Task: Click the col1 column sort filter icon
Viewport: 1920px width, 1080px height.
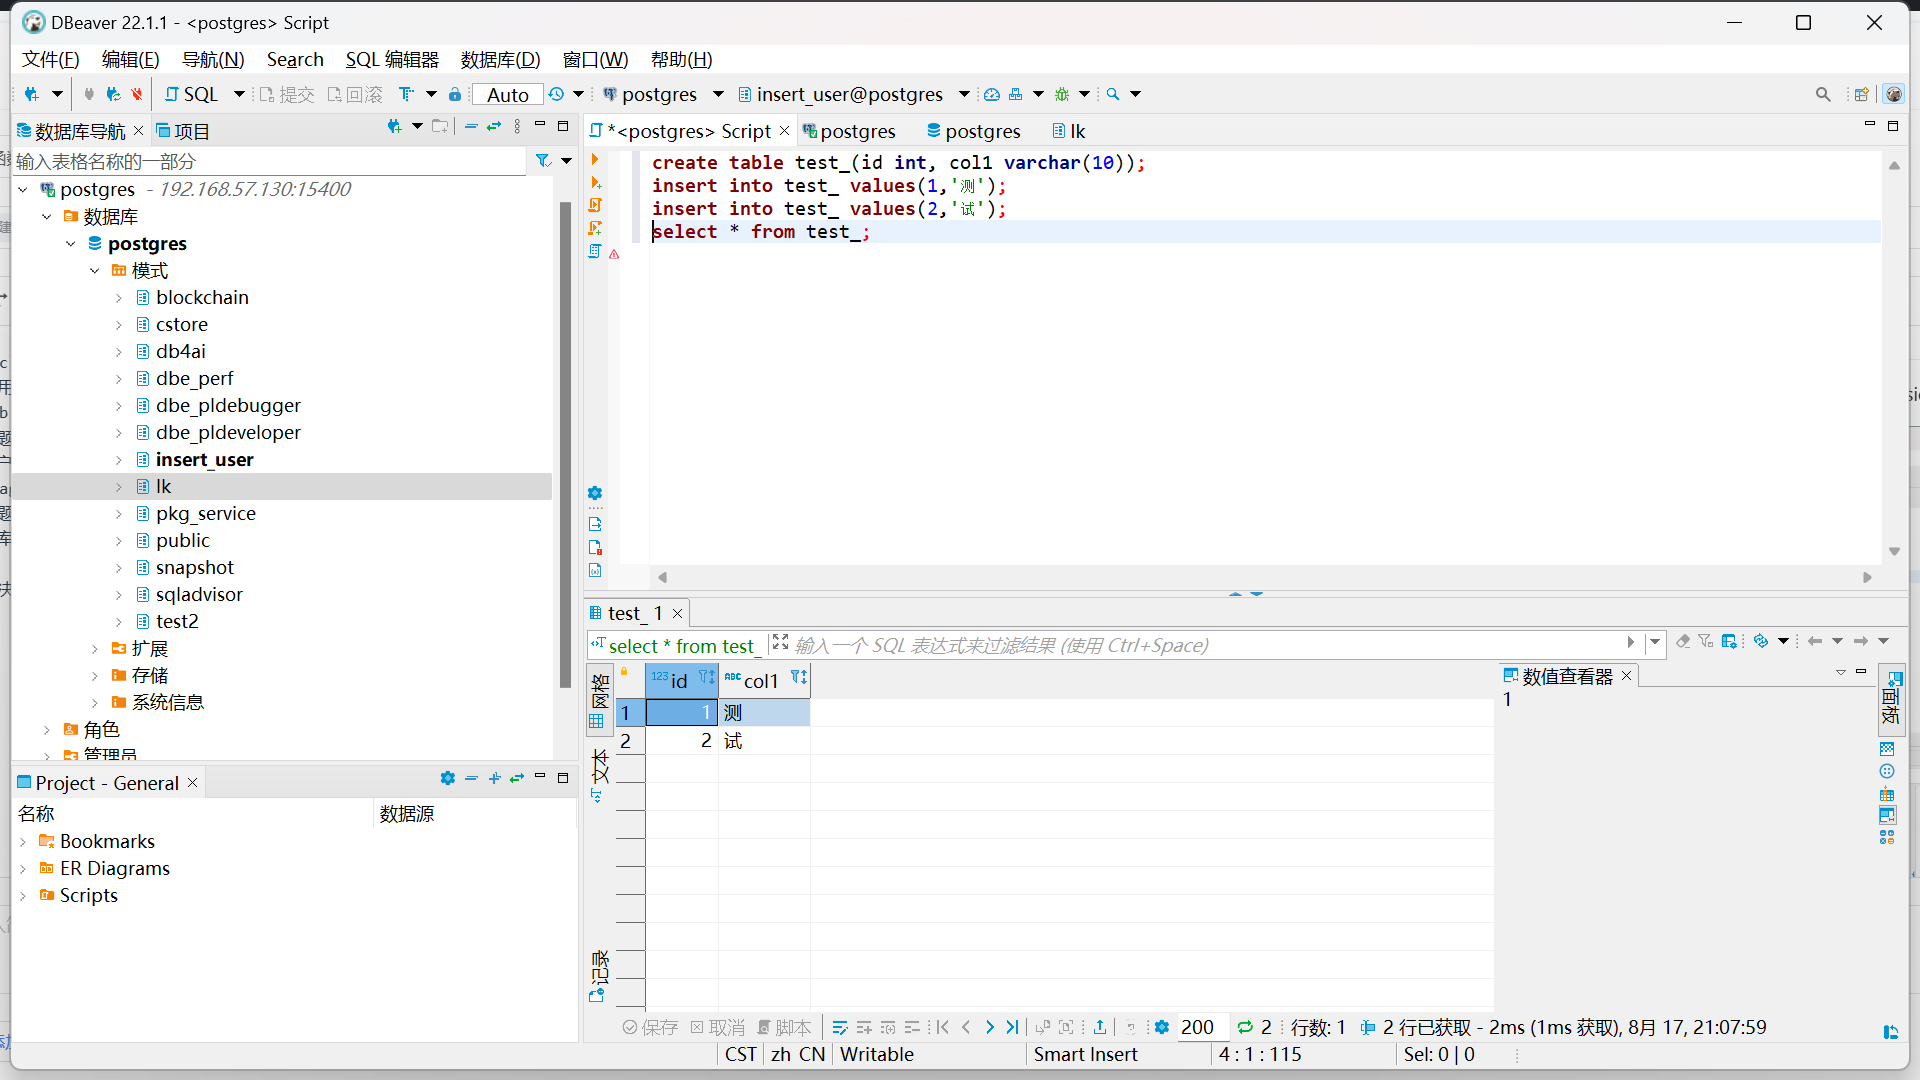Action: (x=798, y=678)
